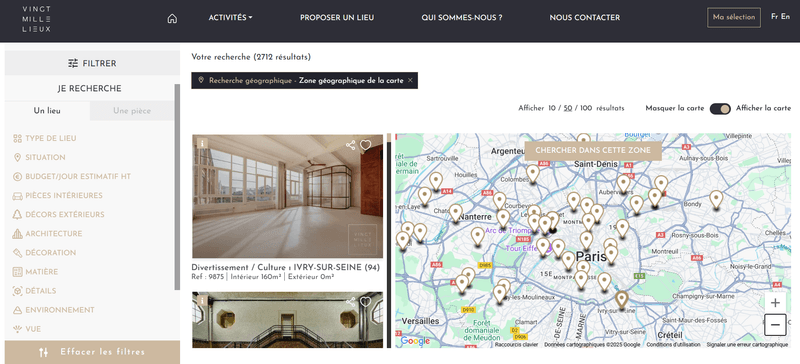The width and height of the screenshot is (800, 364).
Task: Open the second listing staircase photo
Action: pos(287,320)
